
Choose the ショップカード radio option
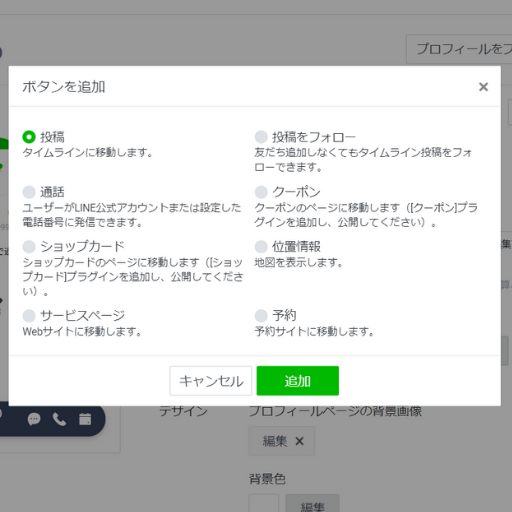click(x=29, y=247)
